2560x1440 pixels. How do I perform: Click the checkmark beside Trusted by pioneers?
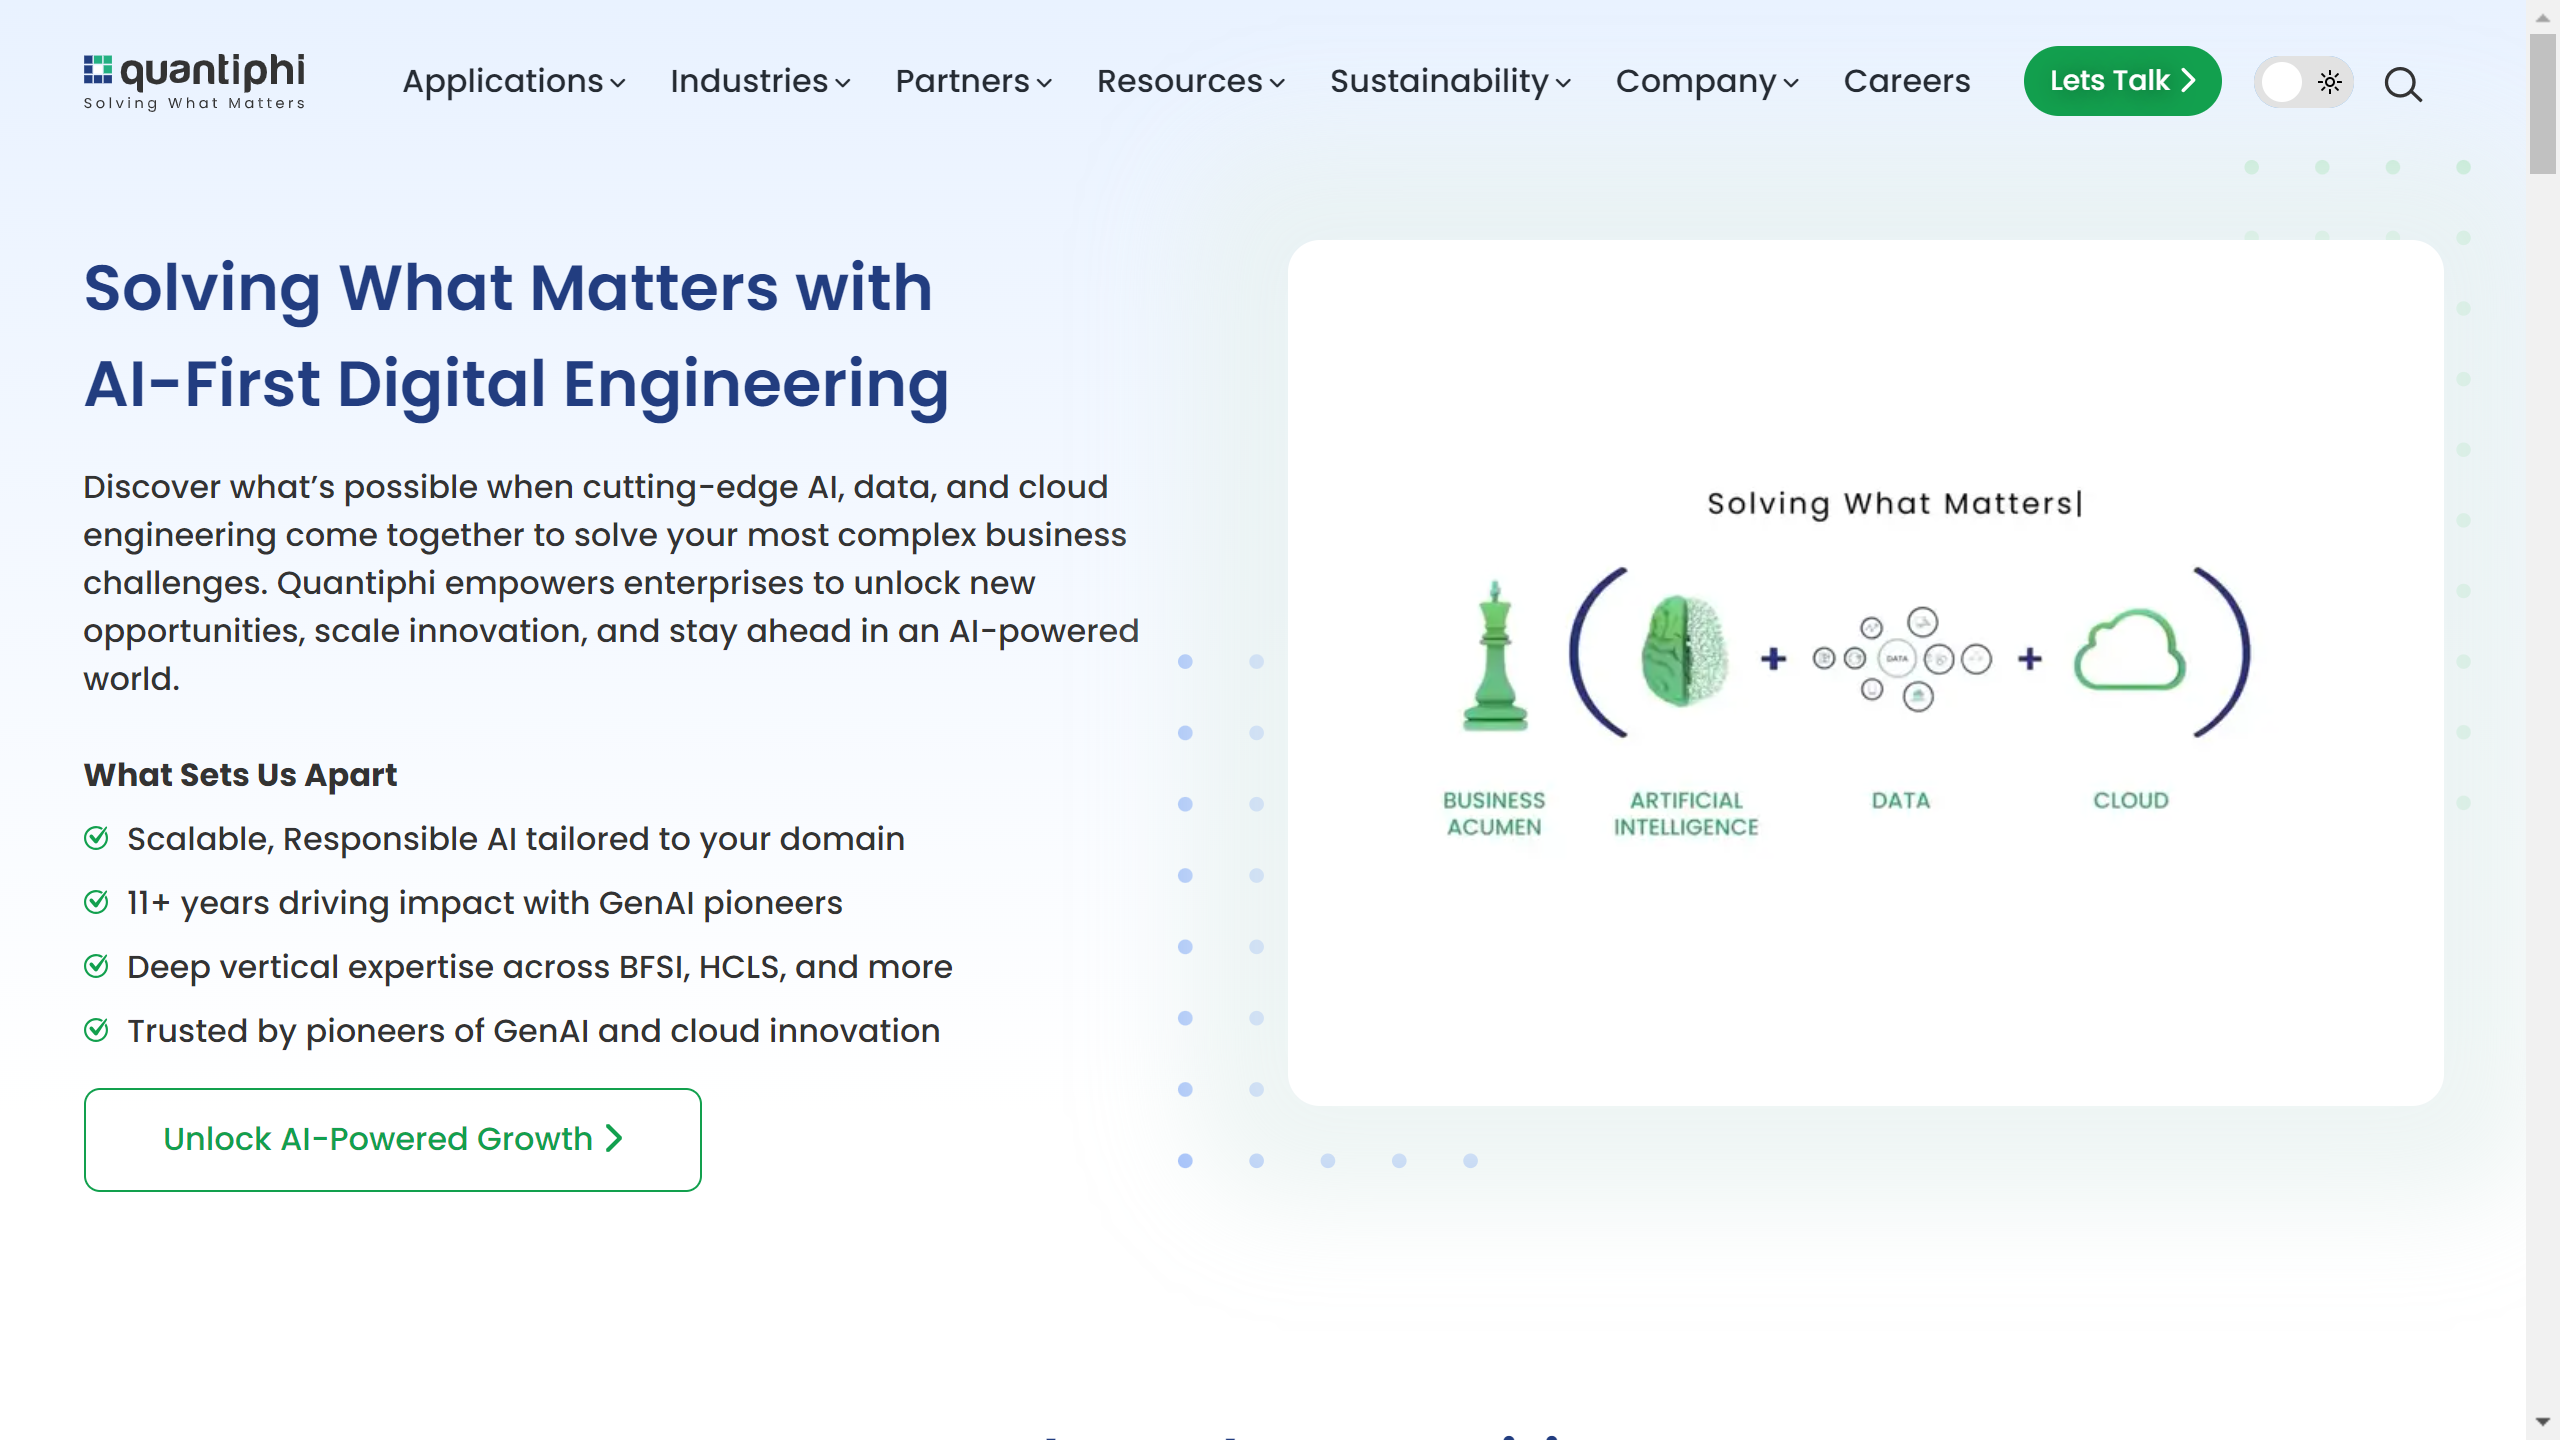click(97, 1030)
